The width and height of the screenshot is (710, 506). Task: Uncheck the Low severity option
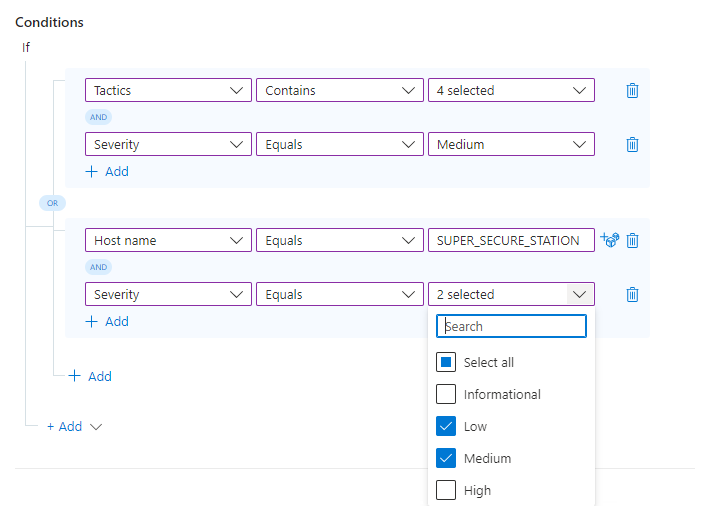point(446,427)
